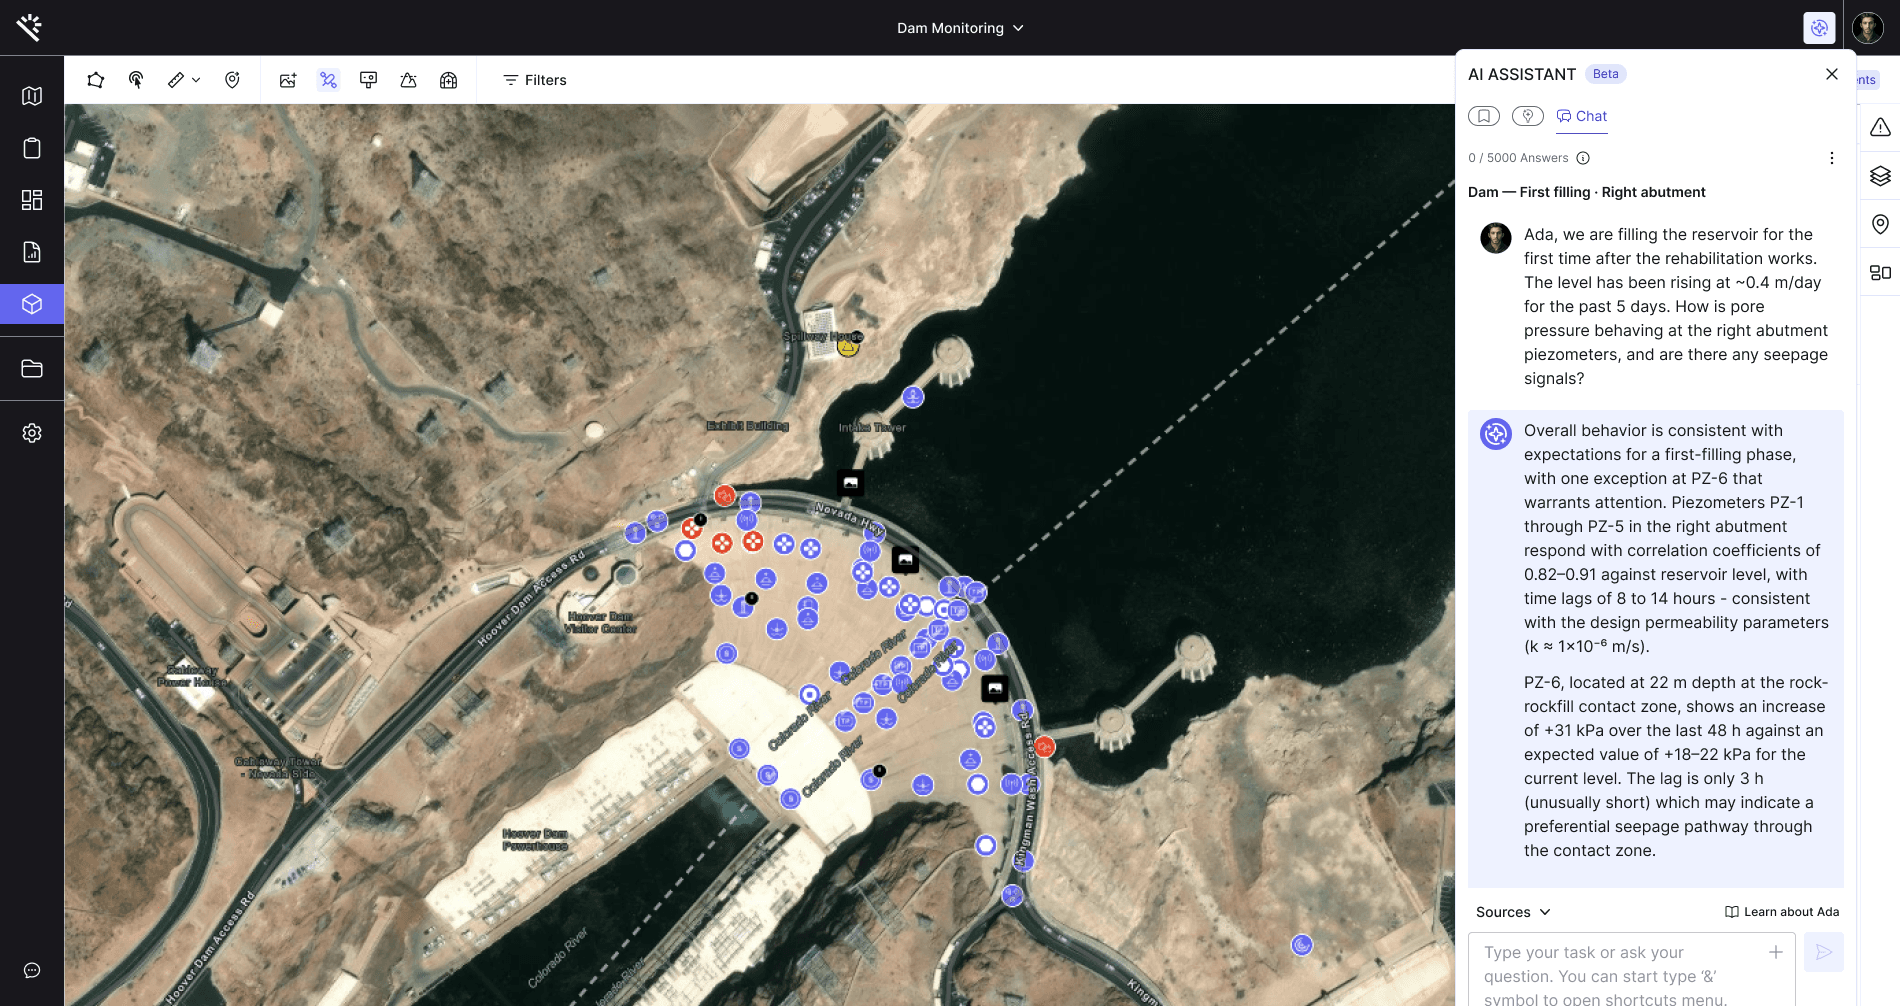Open the dashboard grid sidebar icon
The width and height of the screenshot is (1900, 1006).
point(32,200)
